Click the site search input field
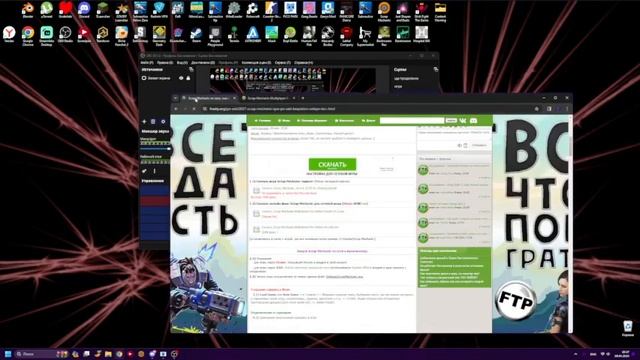The height and width of the screenshot is (360, 640). coord(412,120)
